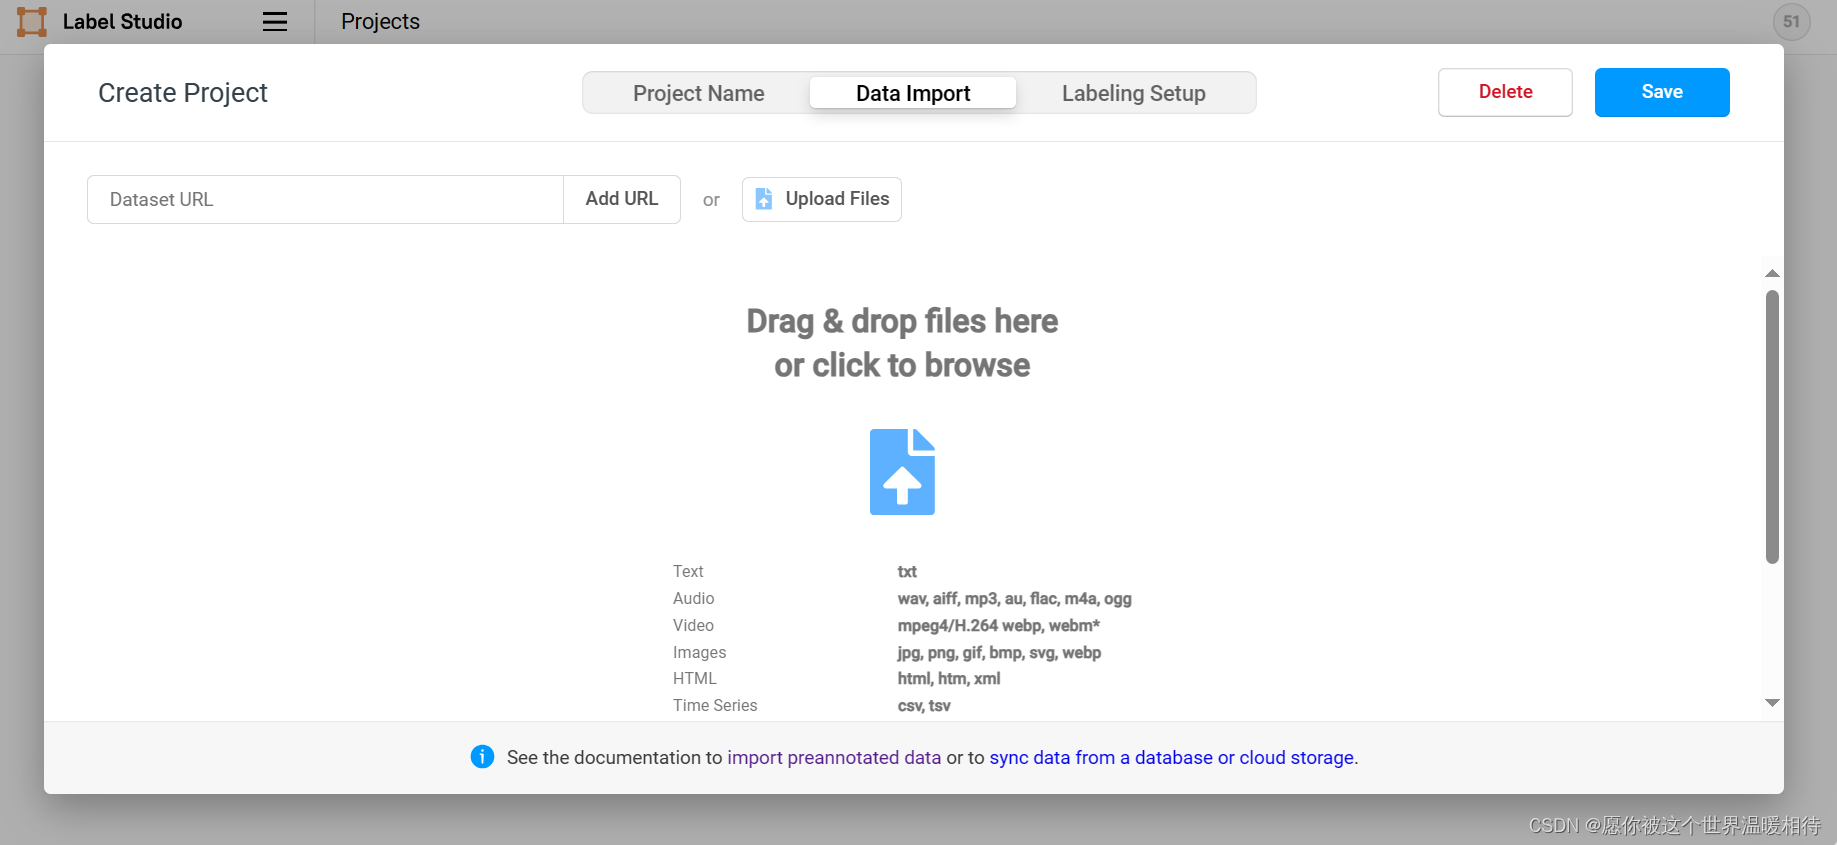Click the Time Series file type label
This screenshot has height=845, width=1837.
pos(715,705)
